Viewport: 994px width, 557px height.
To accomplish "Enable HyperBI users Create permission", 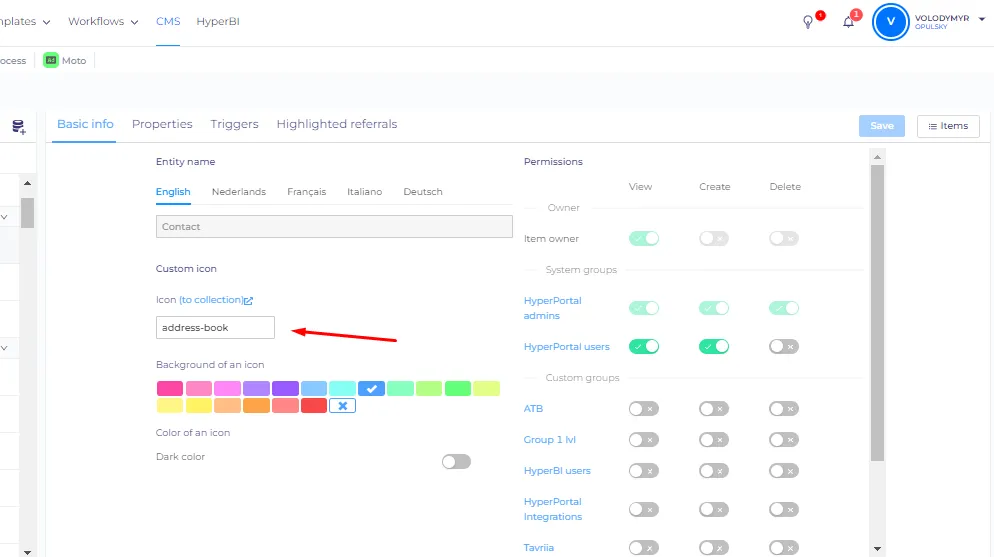I will pos(714,471).
